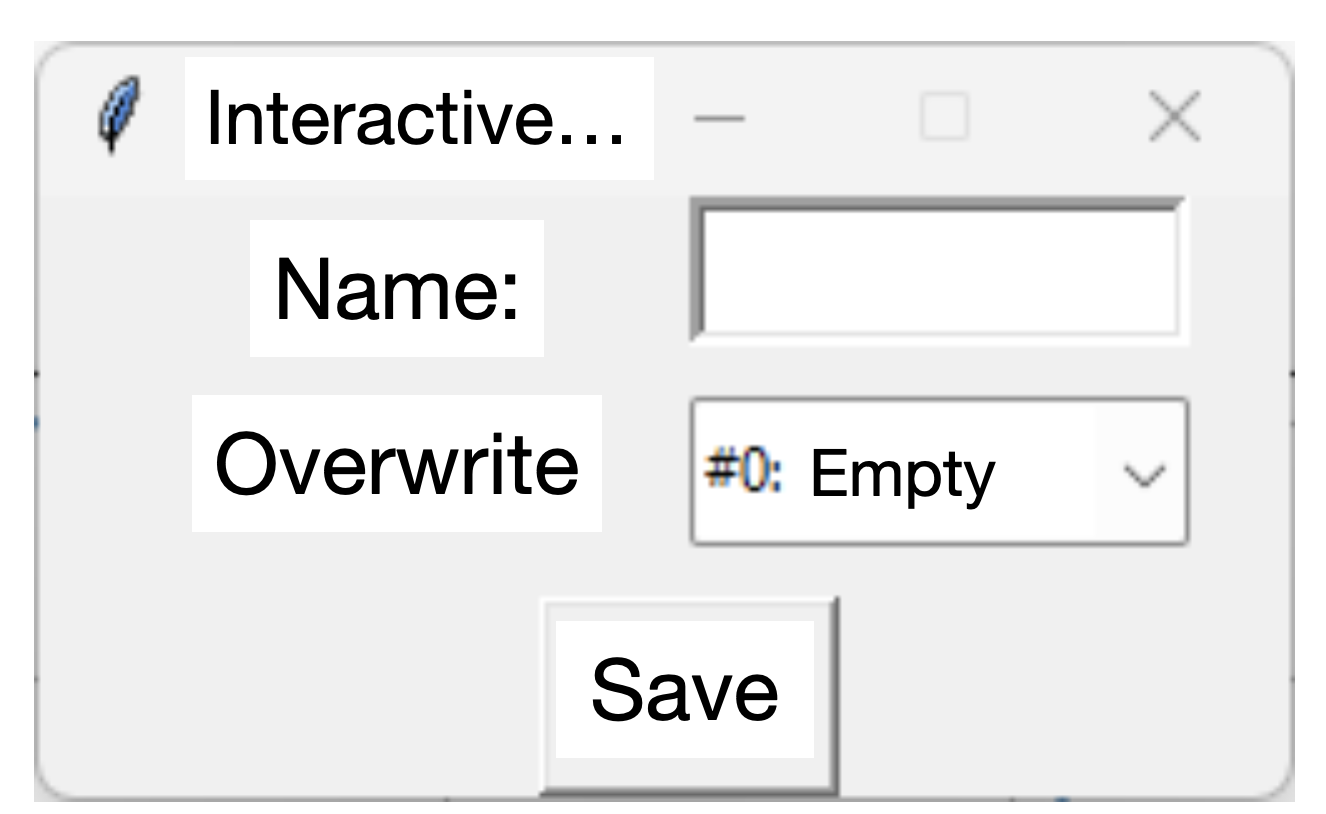This screenshot has height=814, width=1326.
Task: Click the sunken border of Name entry
Action: click(938, 206)
